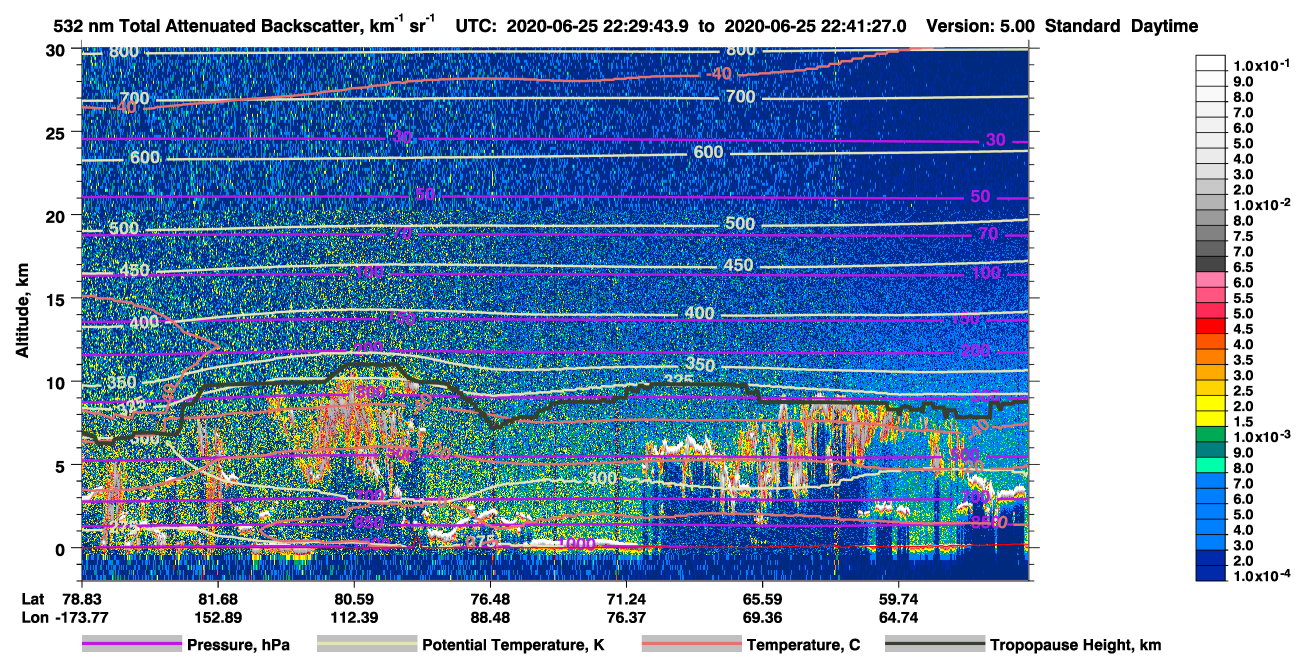Click the 'Pressure, hPa' legend label
Viewport: 1300px width, 667px height.
[x=238, y=645]
